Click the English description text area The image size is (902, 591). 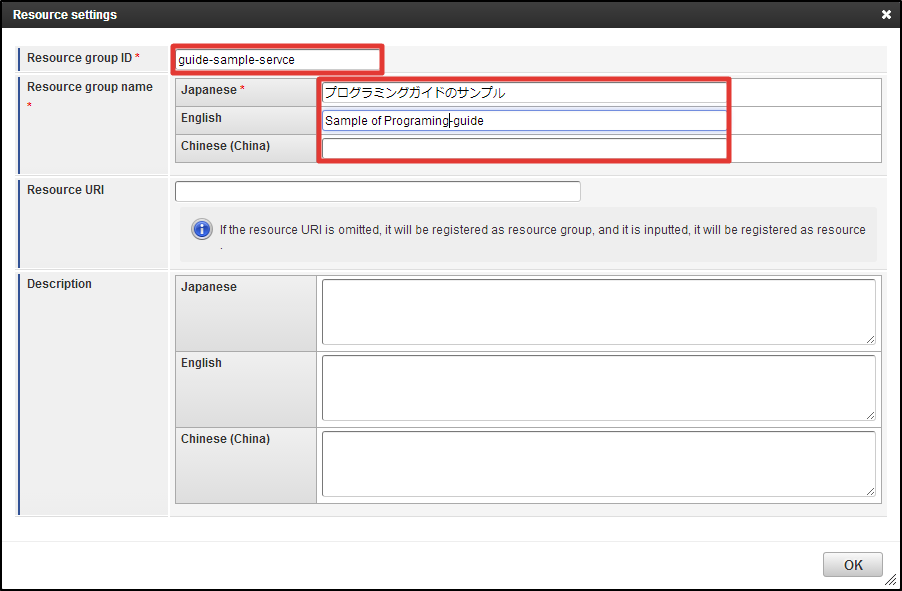coord(599,388)
